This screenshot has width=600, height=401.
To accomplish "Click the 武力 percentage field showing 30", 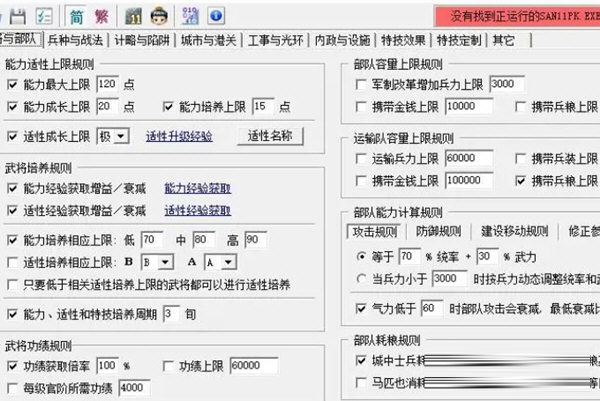I will click(488, 256).
